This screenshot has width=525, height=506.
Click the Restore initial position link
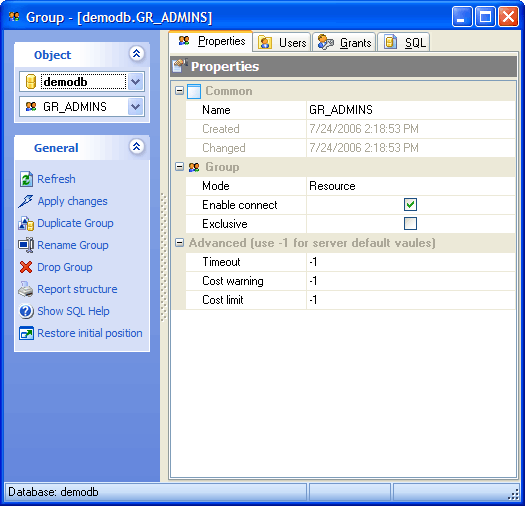(x=90, y=334)
